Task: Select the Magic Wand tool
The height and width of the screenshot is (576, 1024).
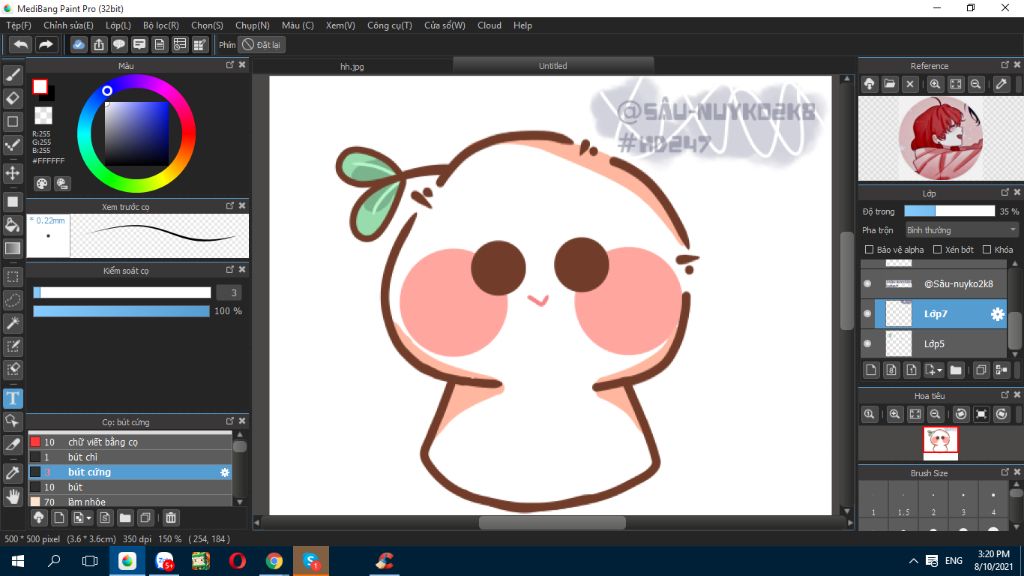Action: pyautogui.click(x=12, y=323)
